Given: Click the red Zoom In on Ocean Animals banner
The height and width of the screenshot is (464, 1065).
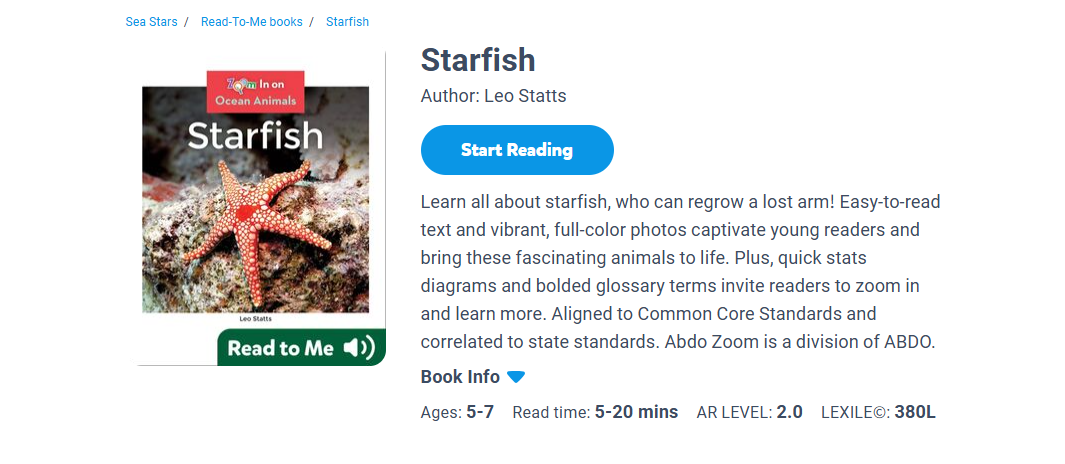Looking at the screenshot, I should pyautogui.click(x=255, y=92).
